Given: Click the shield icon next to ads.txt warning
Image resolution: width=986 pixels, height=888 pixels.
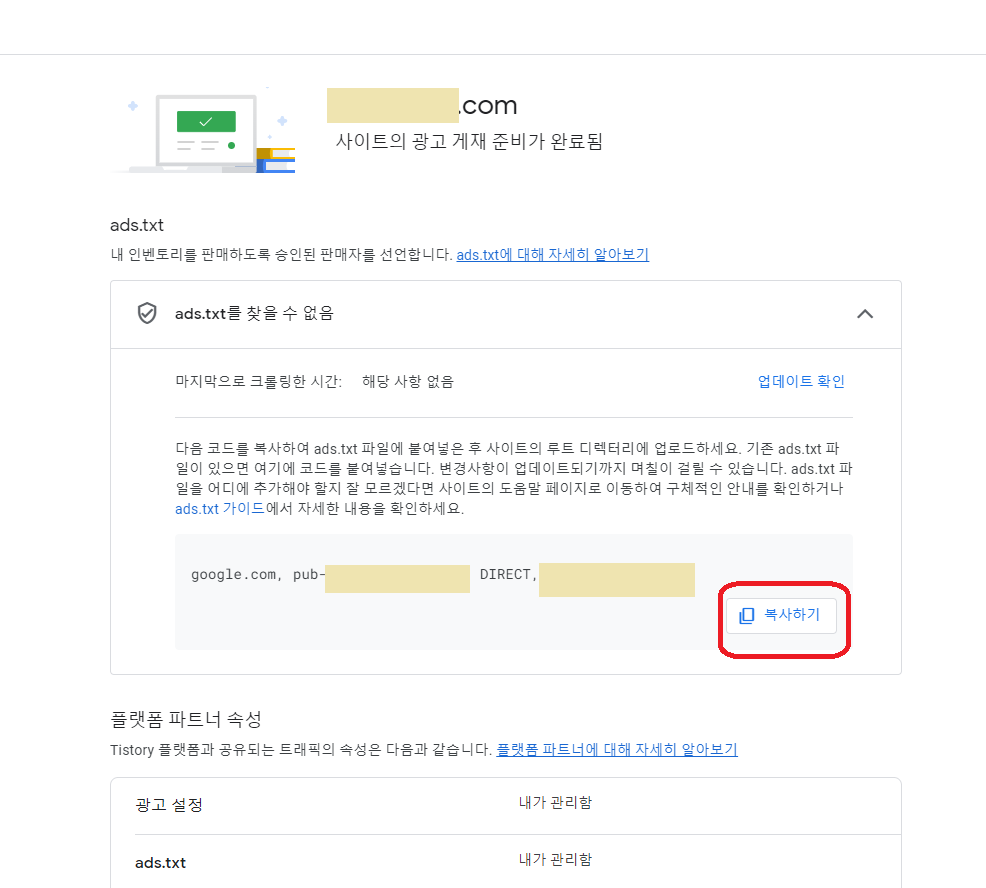Looking at the screenshot, I should pyautogui.click(x=148, y=313).
